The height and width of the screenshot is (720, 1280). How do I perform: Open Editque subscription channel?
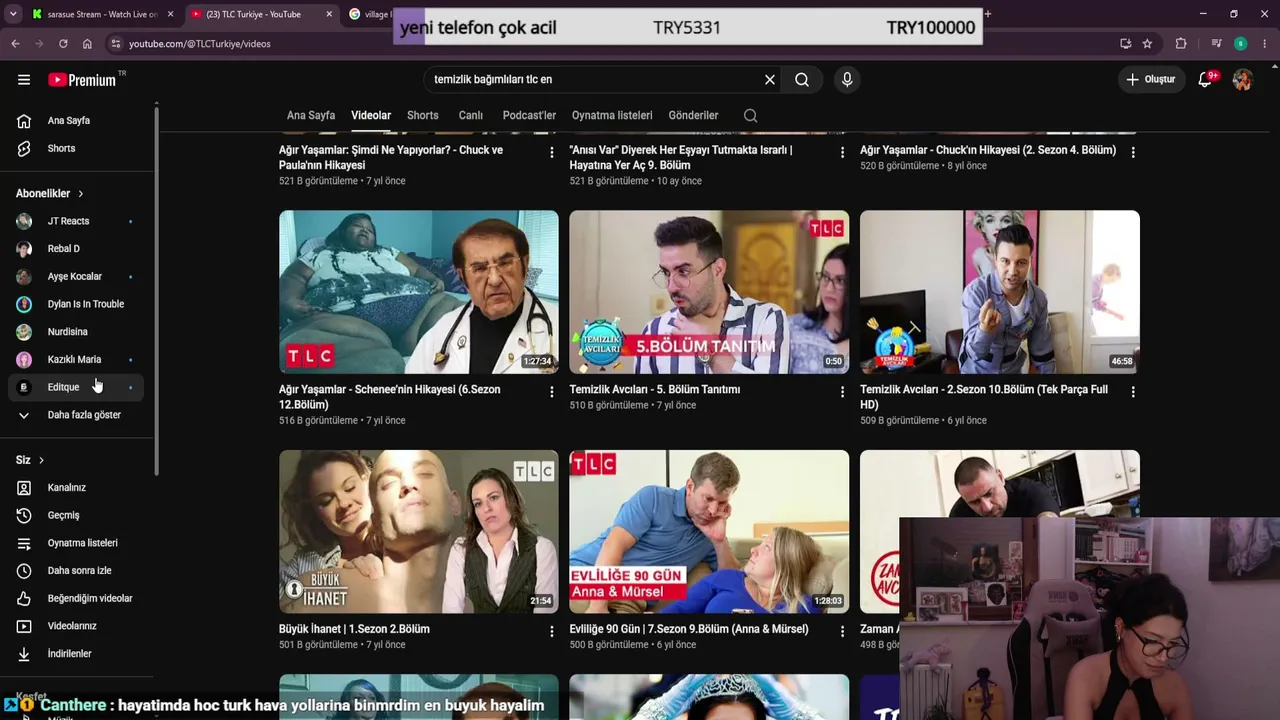78,387
